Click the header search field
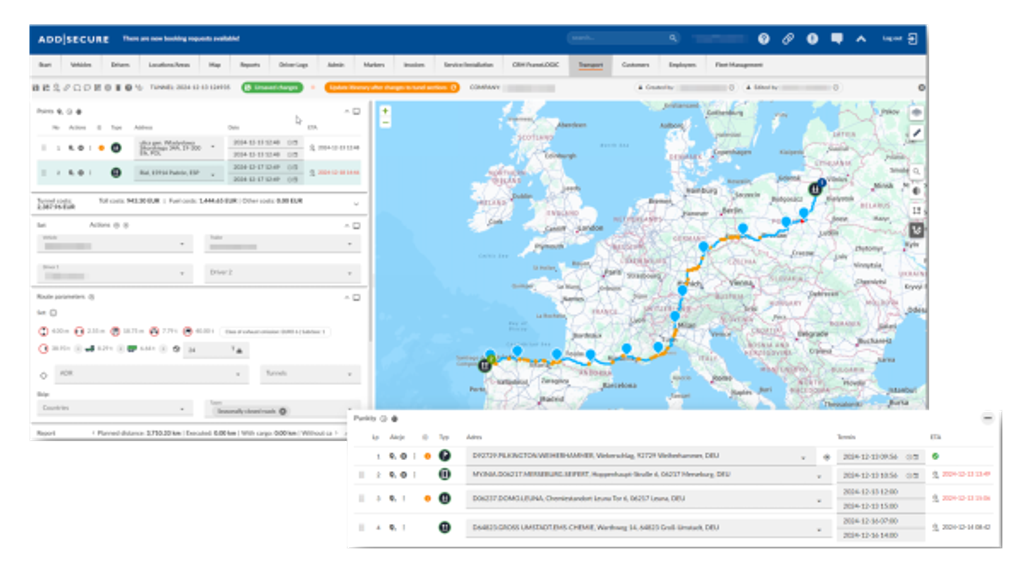 [x=623, y=38]
